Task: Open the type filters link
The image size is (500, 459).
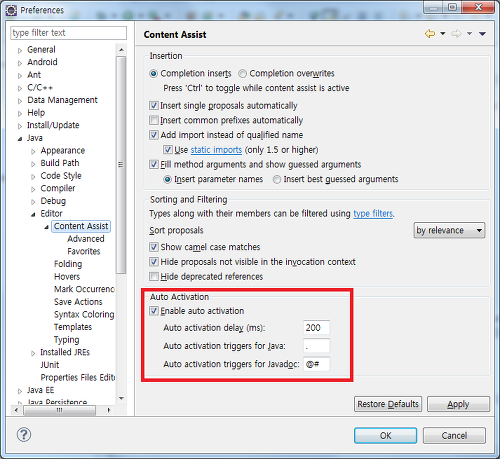Action: click(373, 213)
